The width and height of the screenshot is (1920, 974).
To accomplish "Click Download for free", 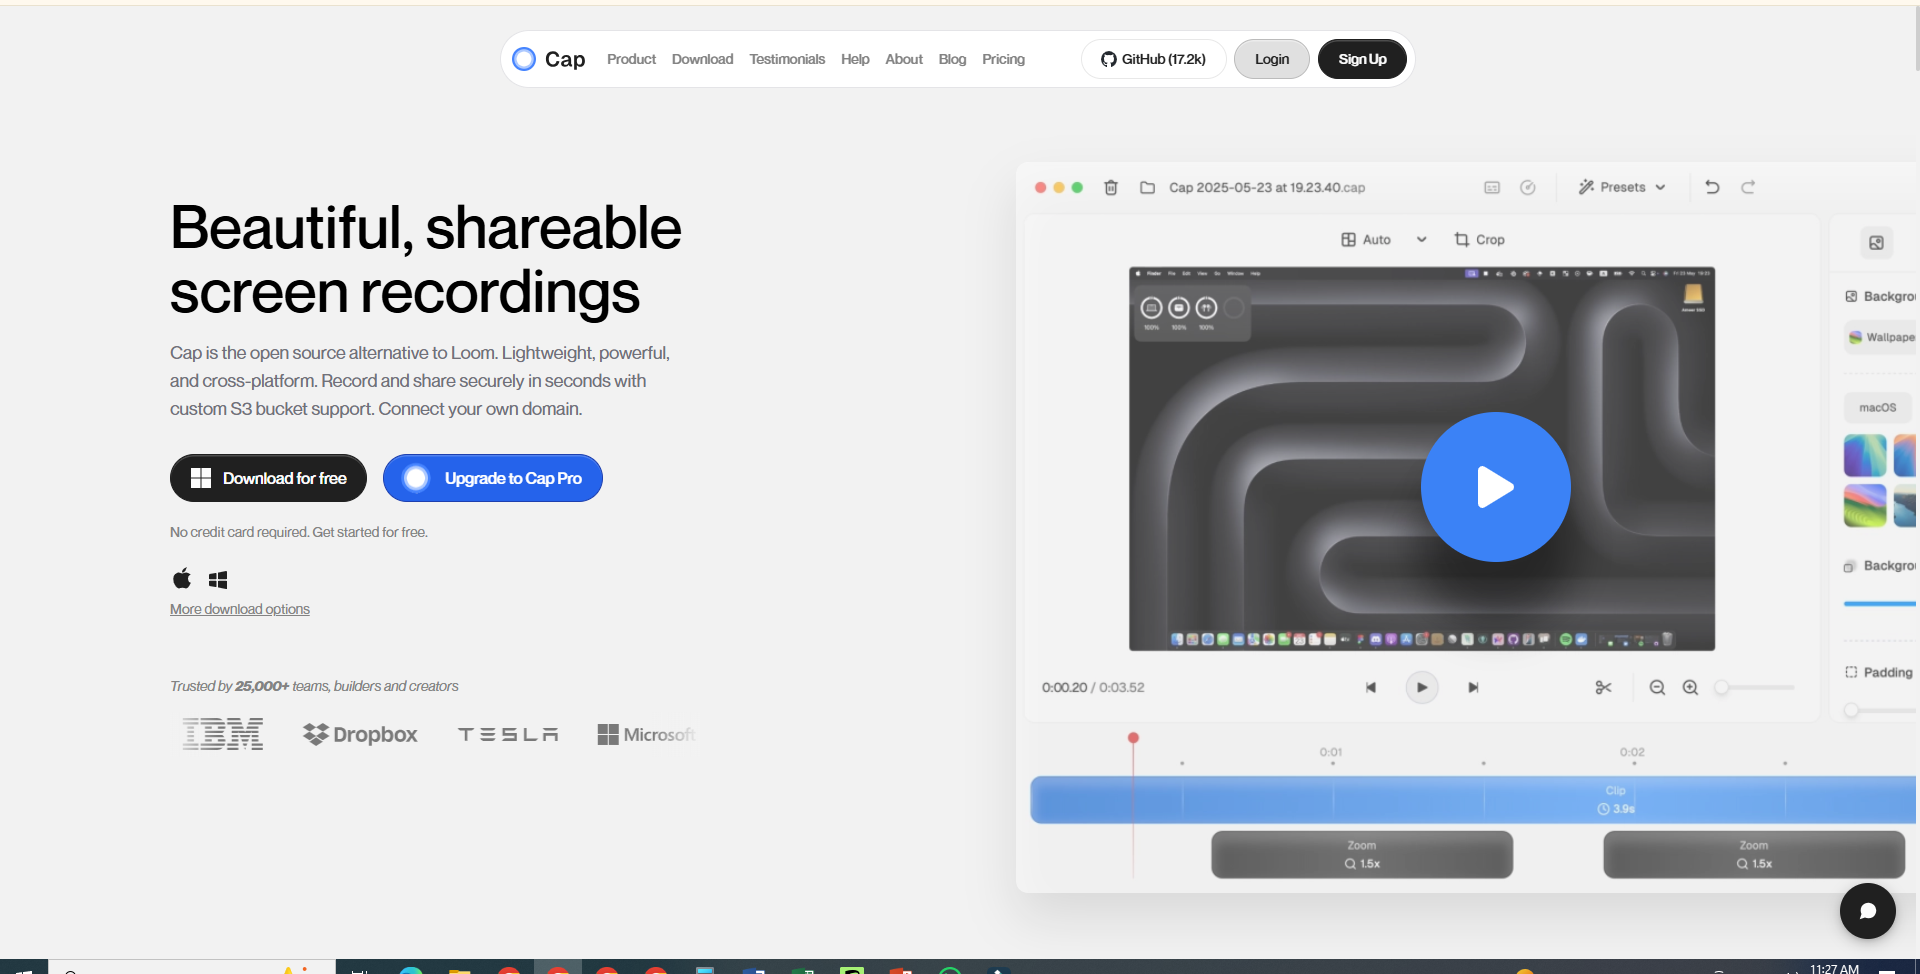I will pos(268,478).
